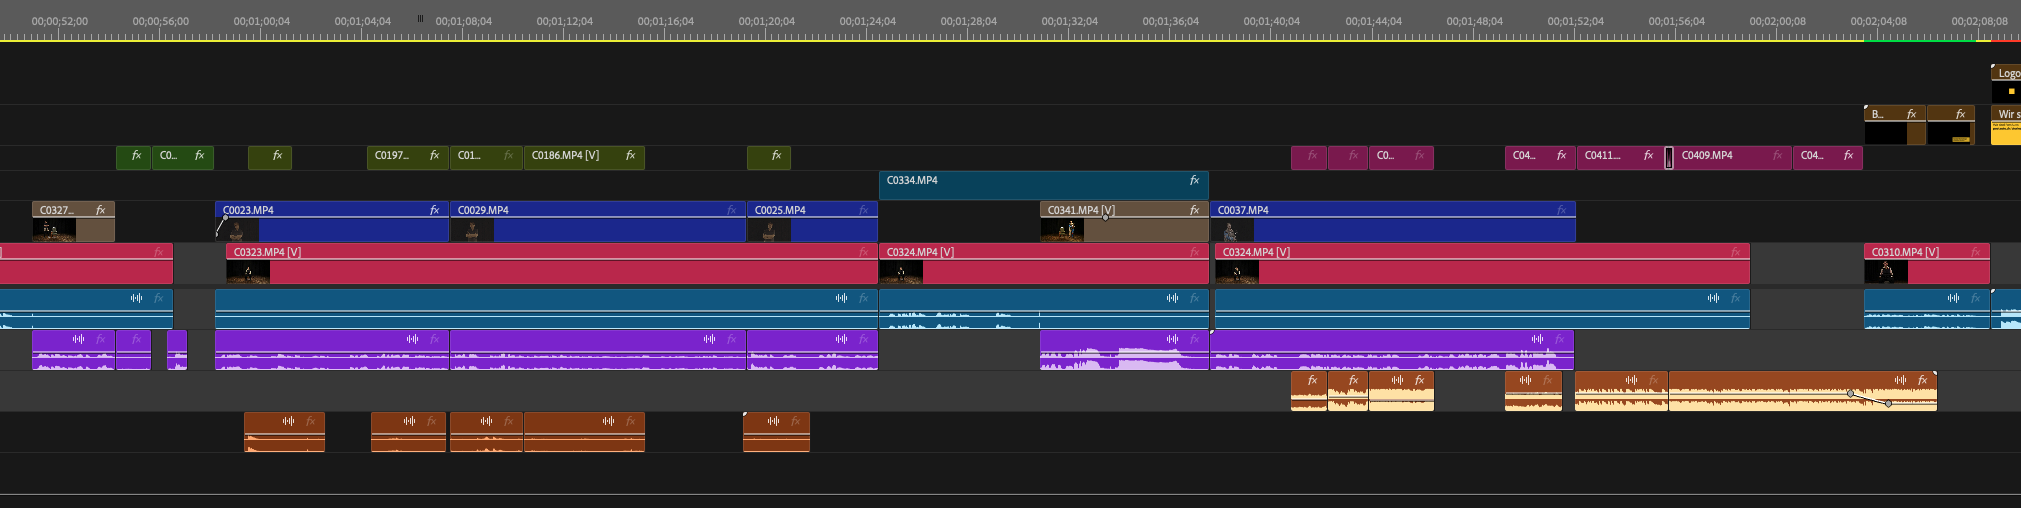Select the C0324.MP4 [V] clip beneath C0334.MP4
2021x508 pixels.
[1044, 264]
